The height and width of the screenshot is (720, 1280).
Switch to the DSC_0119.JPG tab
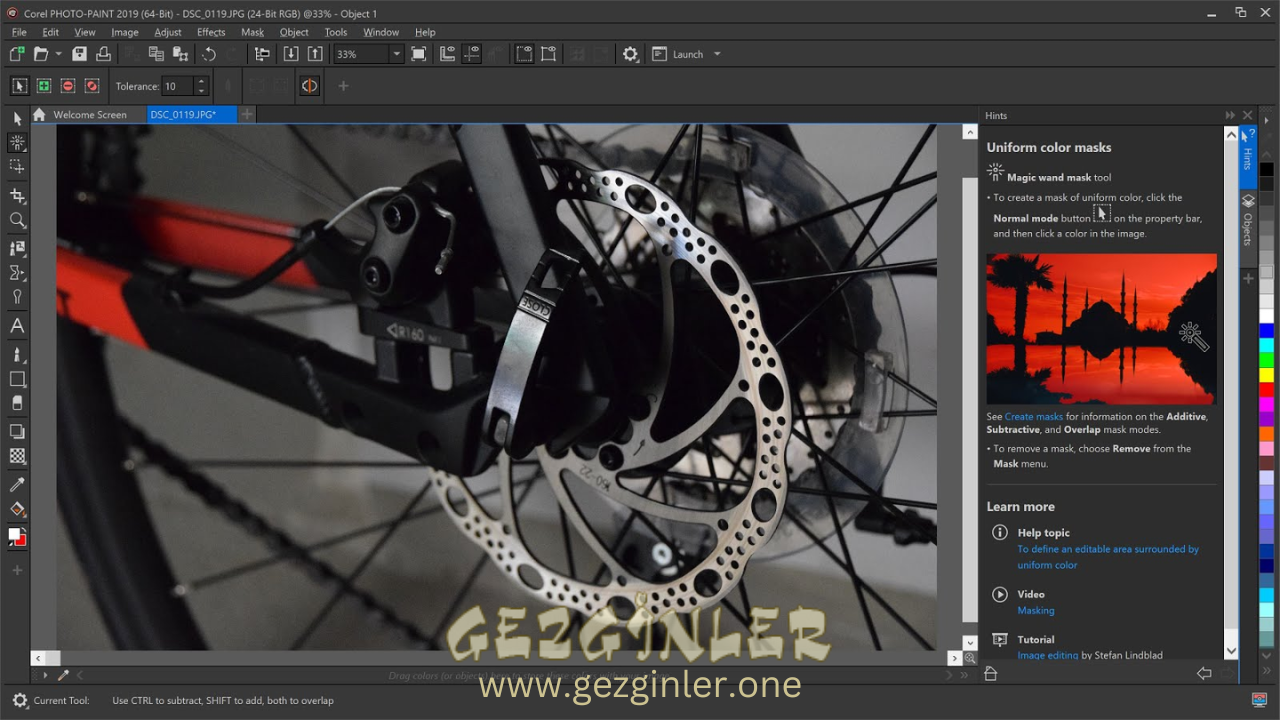coord(192,115)
